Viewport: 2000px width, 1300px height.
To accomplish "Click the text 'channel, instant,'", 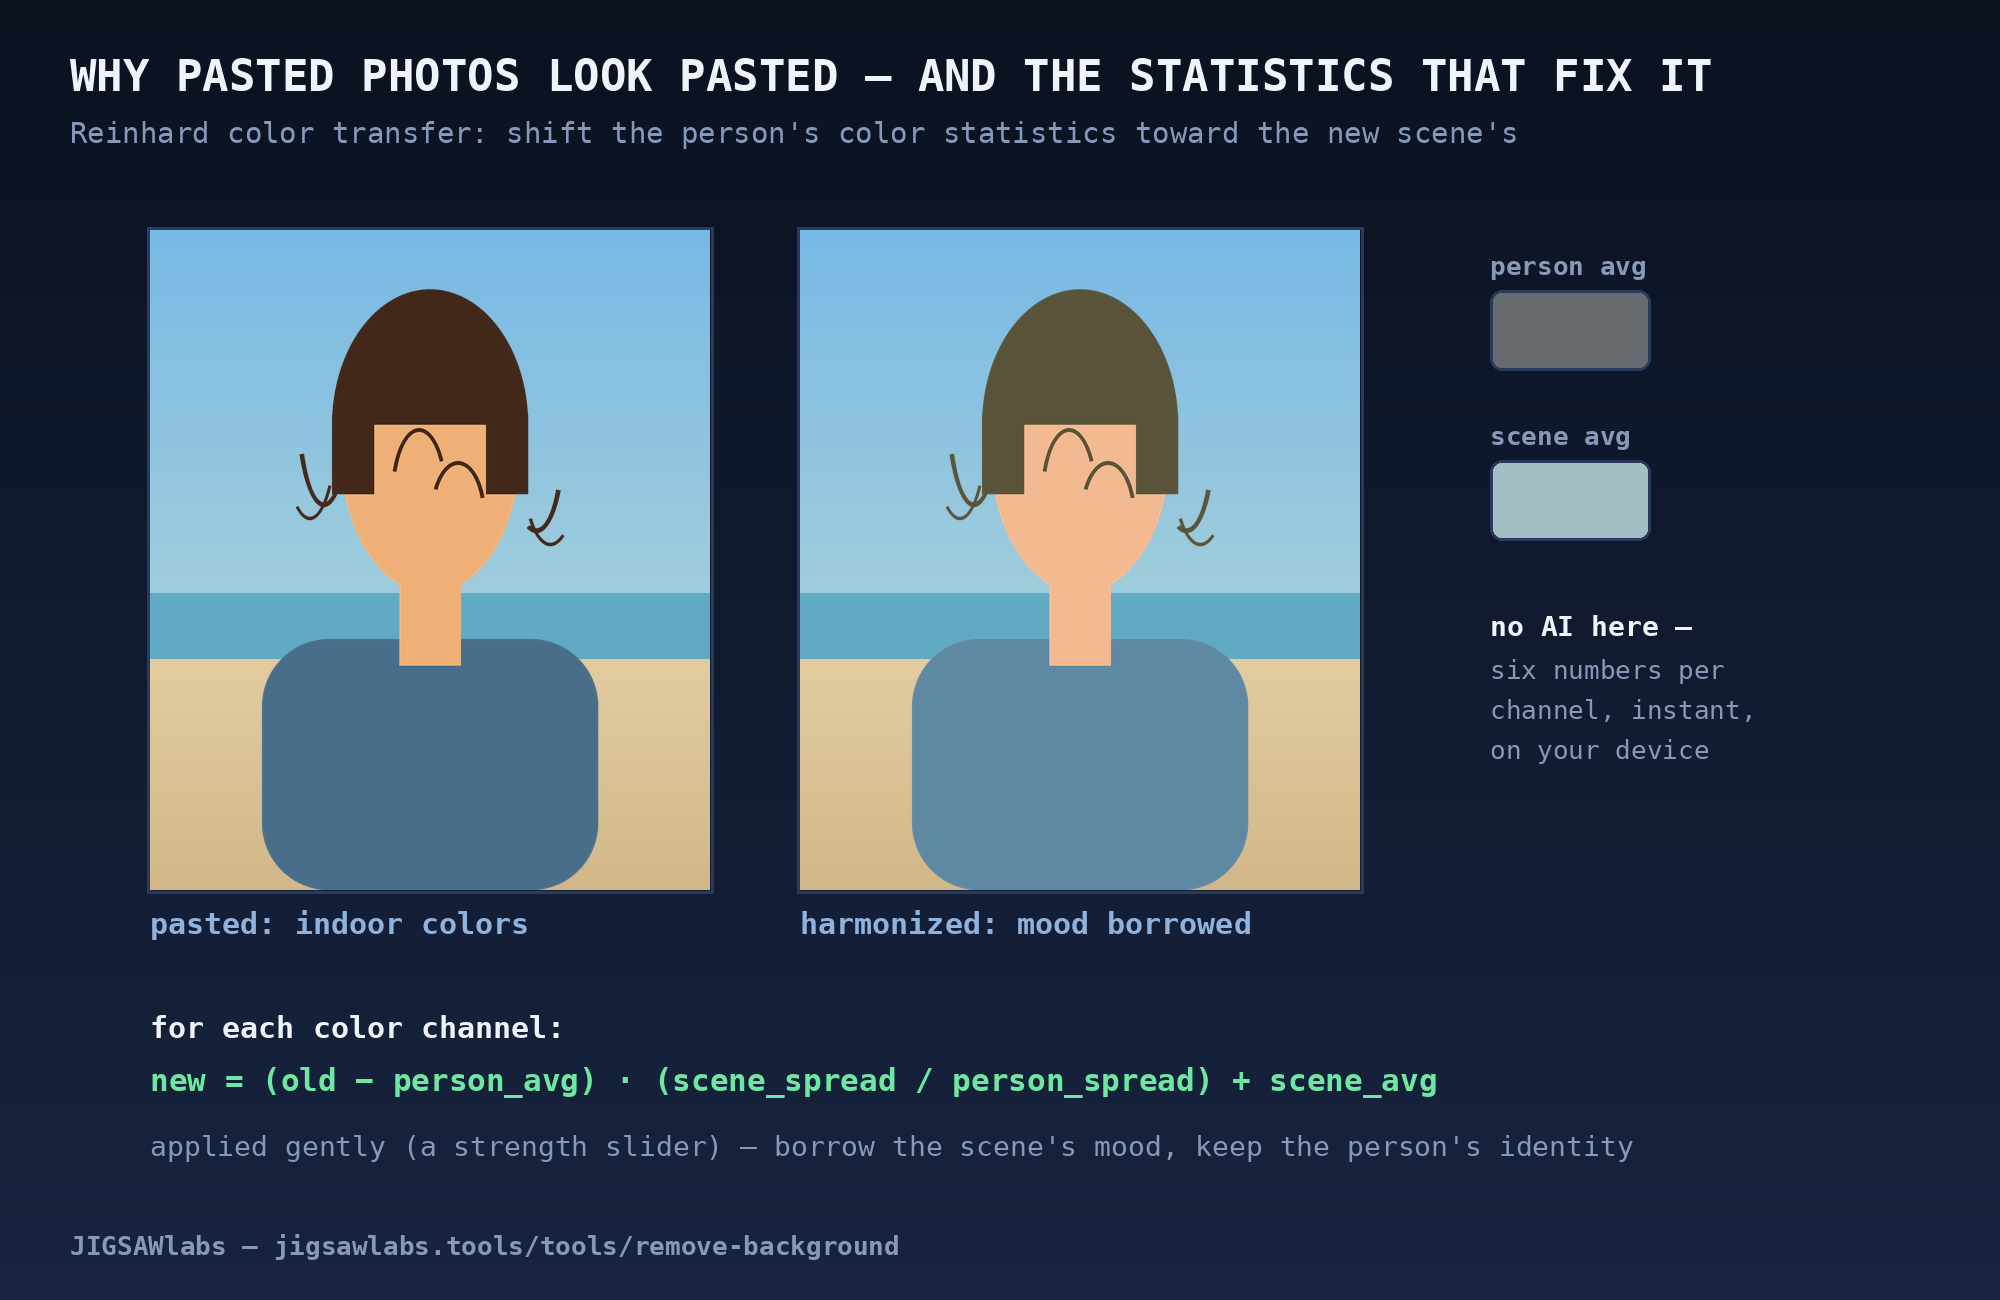I will 1622,710.
